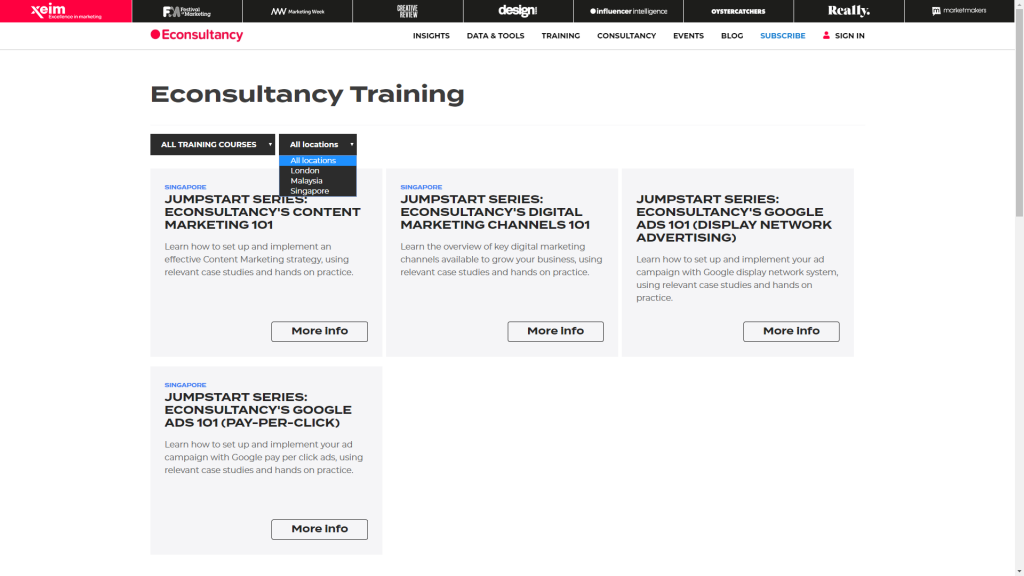
Task: Go to the Blog menu item
Action: click(732, 36)
